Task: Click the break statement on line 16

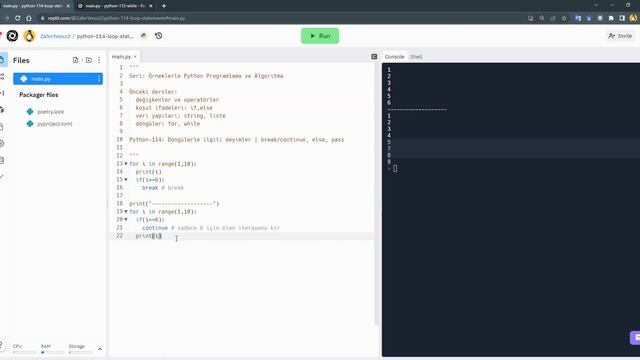Action: 150,188
